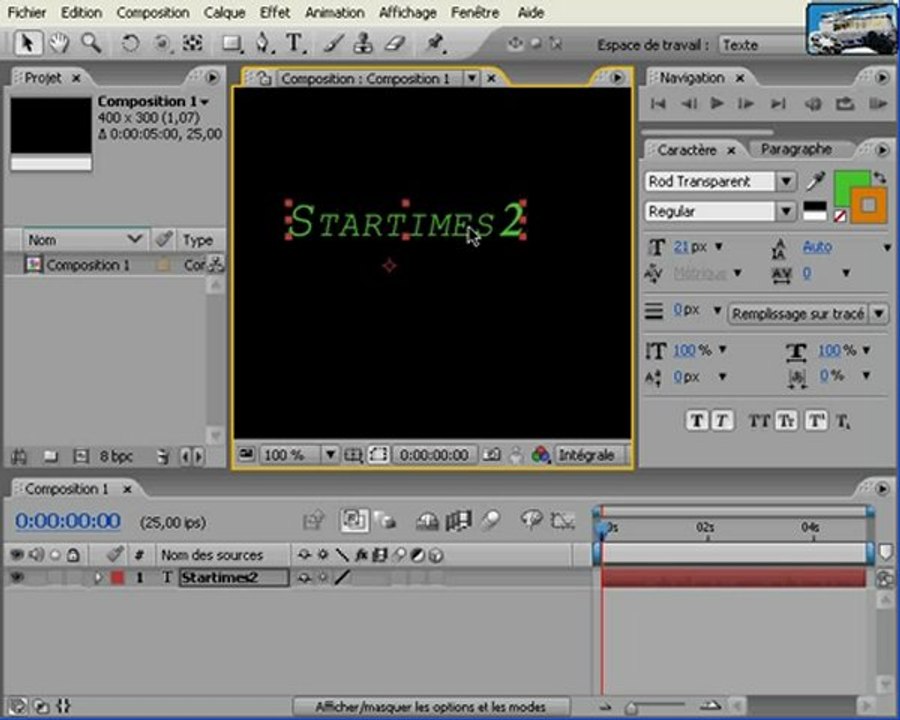
Task: Click the Startimes2 layer name field
Action: pos(234,578)
